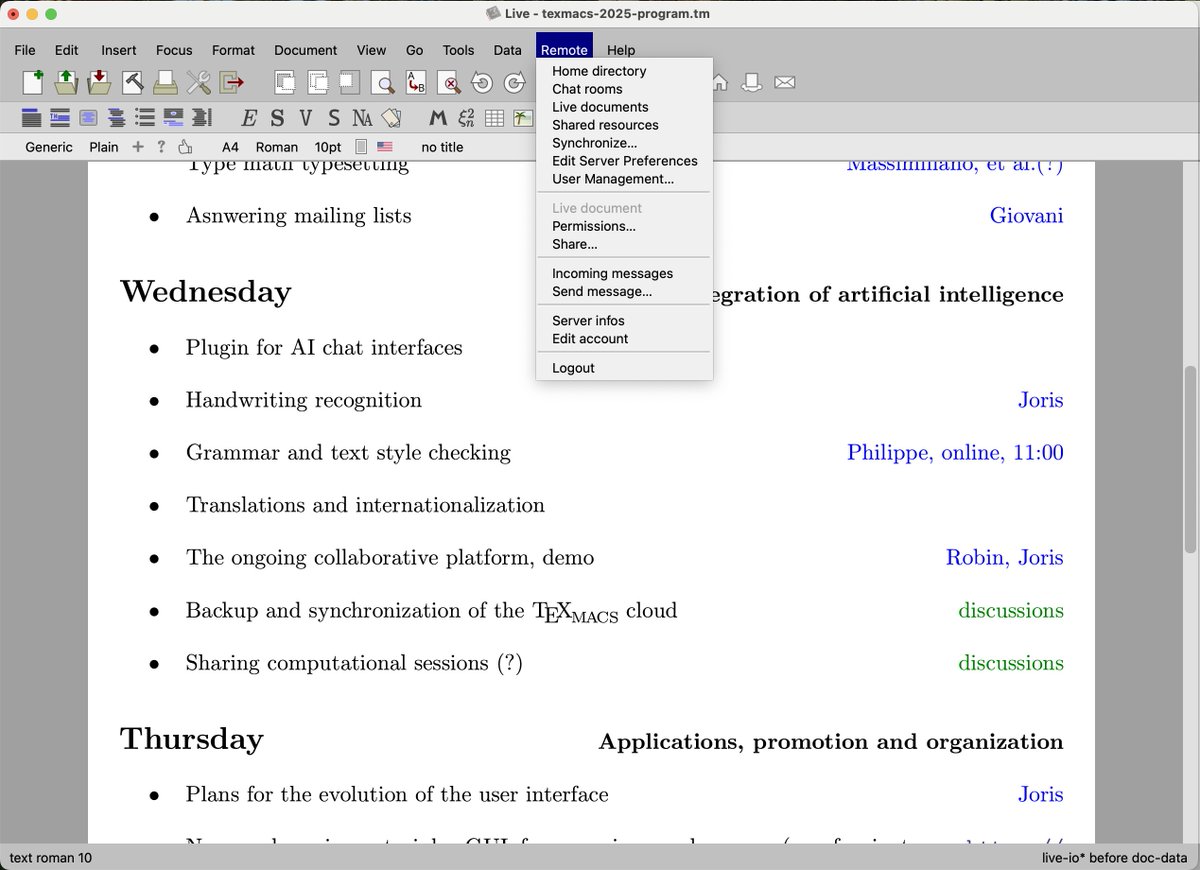Click the bold S strong icon
Screen dimensions: 1200x870
point(277,118)
